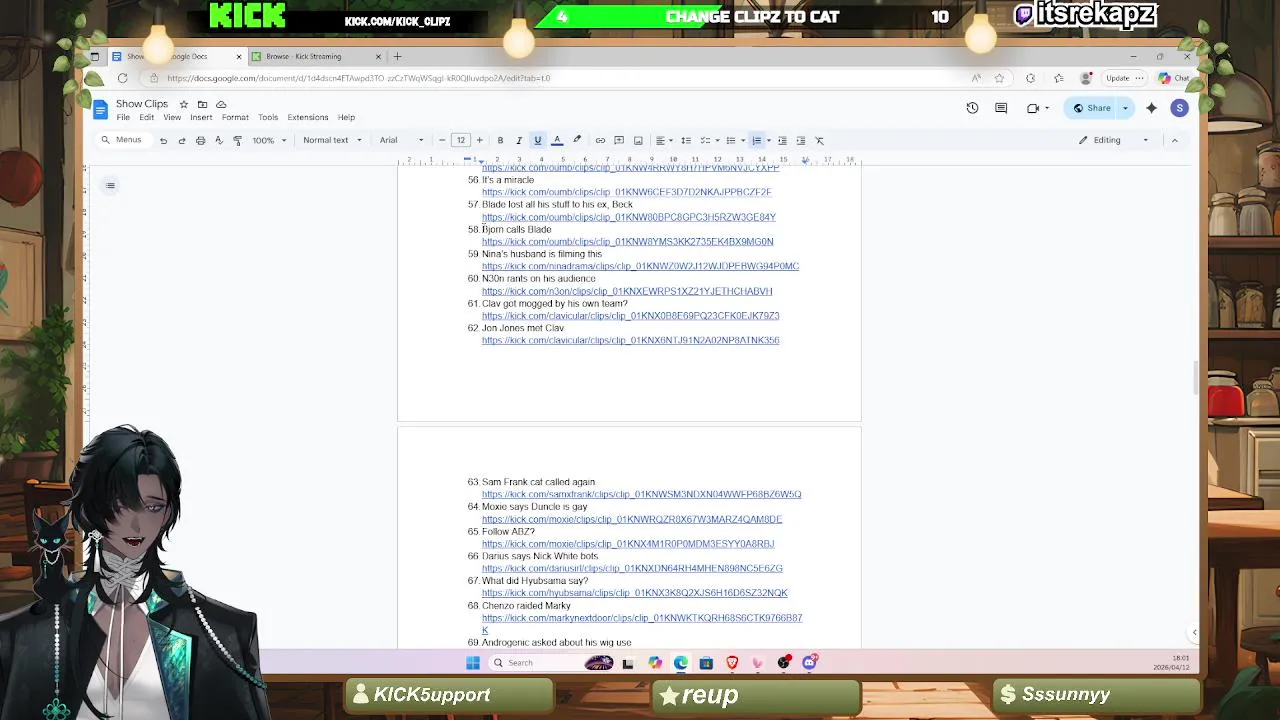Undo the last edit in Docs toolbar
Viewport: 1280px width, 720px height.
point(163,140)
